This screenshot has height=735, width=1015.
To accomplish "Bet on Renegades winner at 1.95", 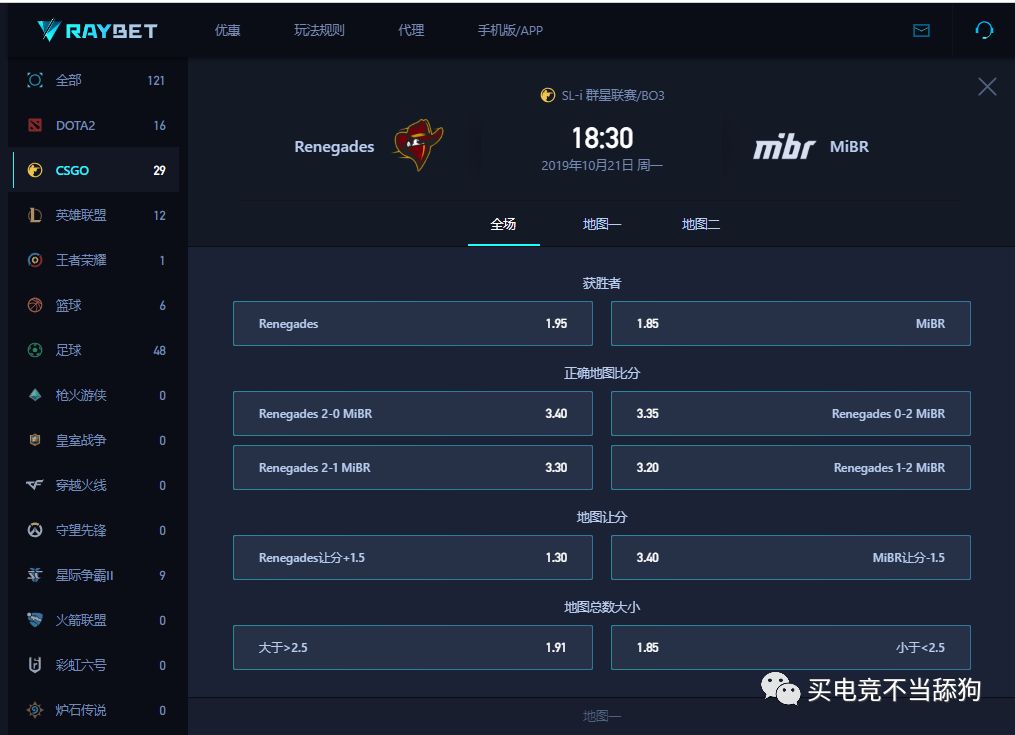I will pyautogui.click(x=413, y=323).
